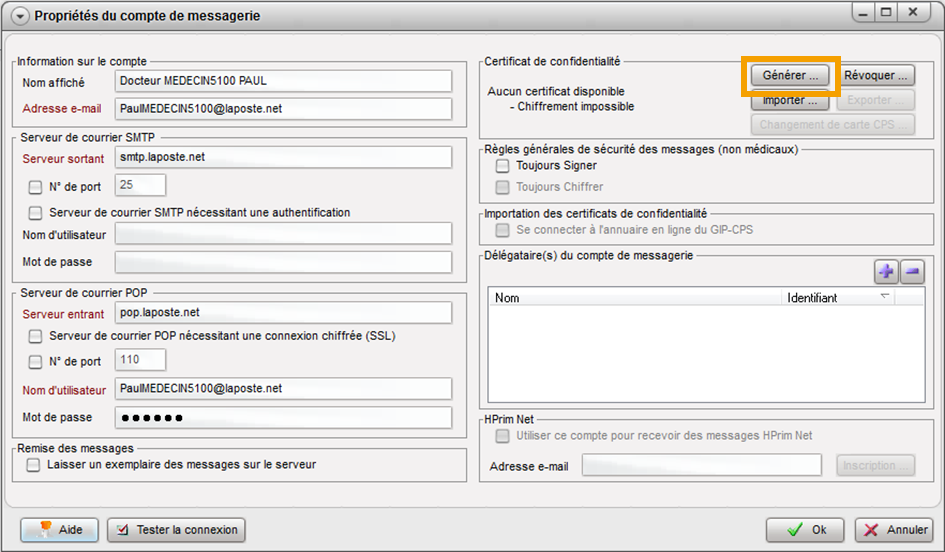Click the POP Mot de passe field

(x=283, y=418)
